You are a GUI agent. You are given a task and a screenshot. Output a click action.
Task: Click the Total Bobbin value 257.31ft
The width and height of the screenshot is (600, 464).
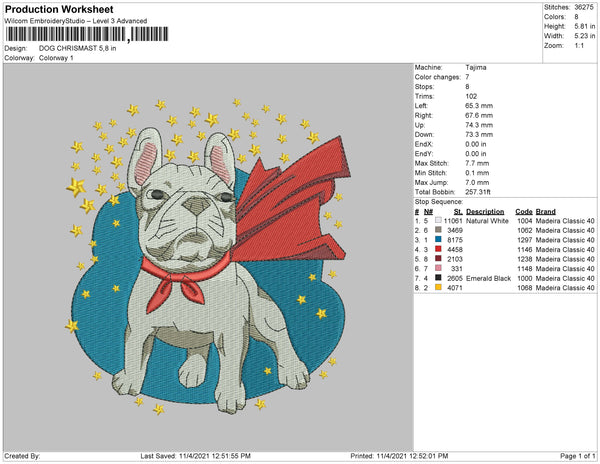(x=478, y=192)
